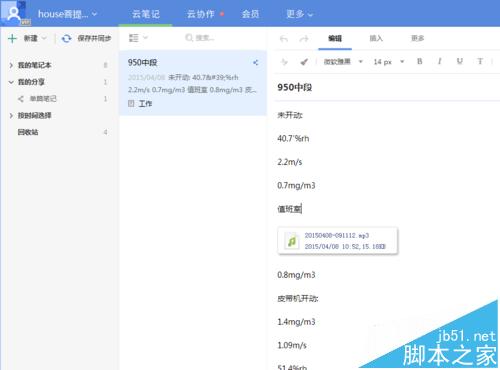Screen dimensions: 500x370
Task: Open the list view dropdown arrow
Action: (145, 38)
